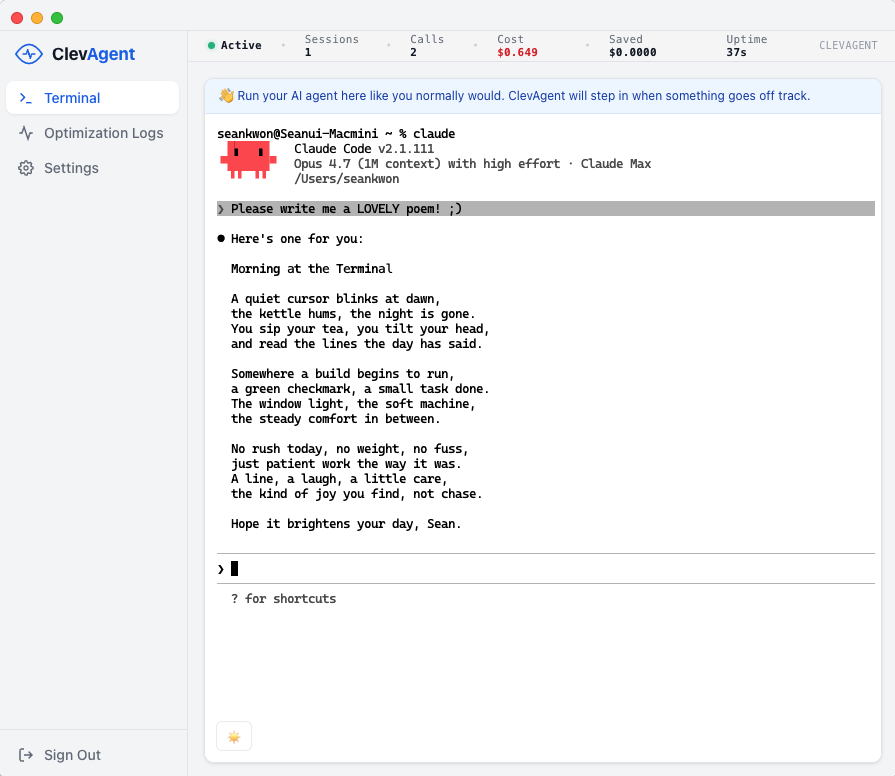Click the red Cost value $0.649
The height and width of the screenshot is (776, 895).
coord(517,52)
